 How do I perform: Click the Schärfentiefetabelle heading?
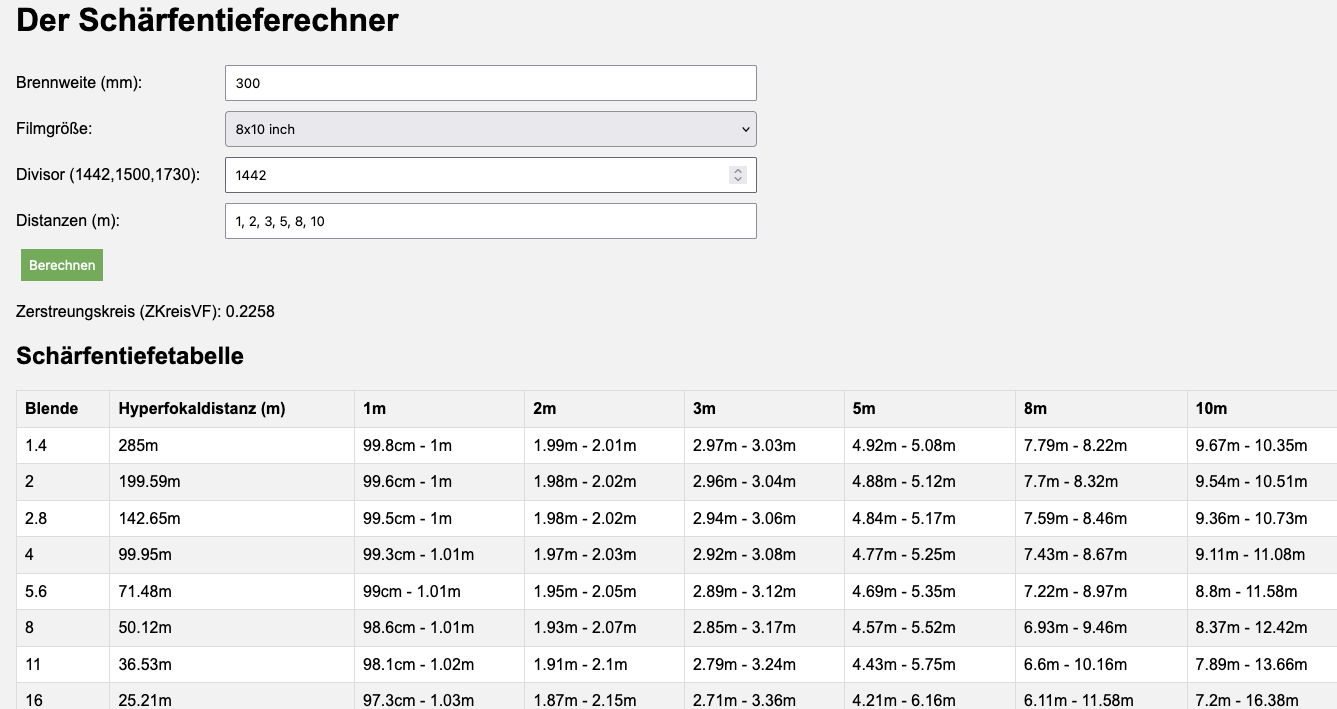point(130,355)
